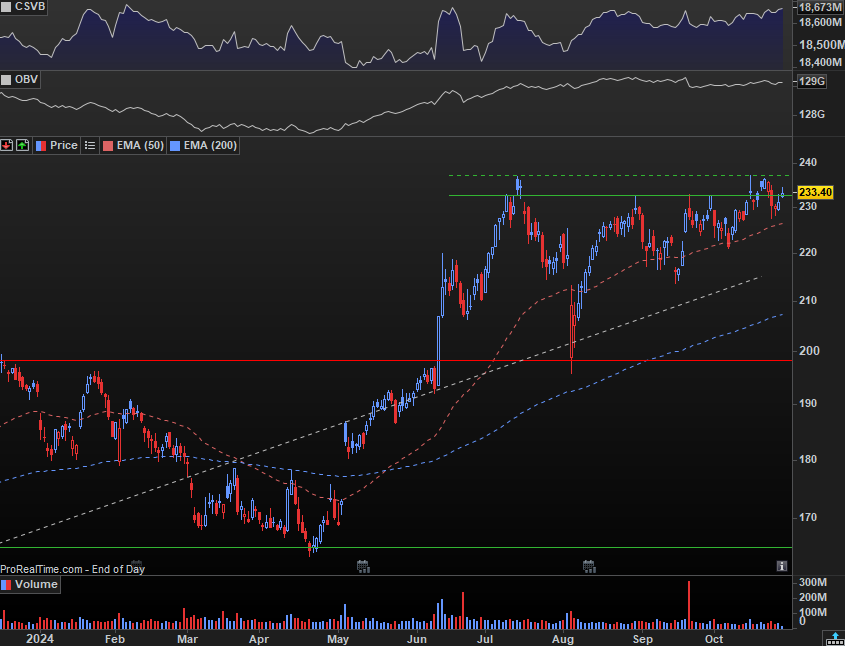
Task: Click the calendar event icon near August
Action: click(589, 566)
